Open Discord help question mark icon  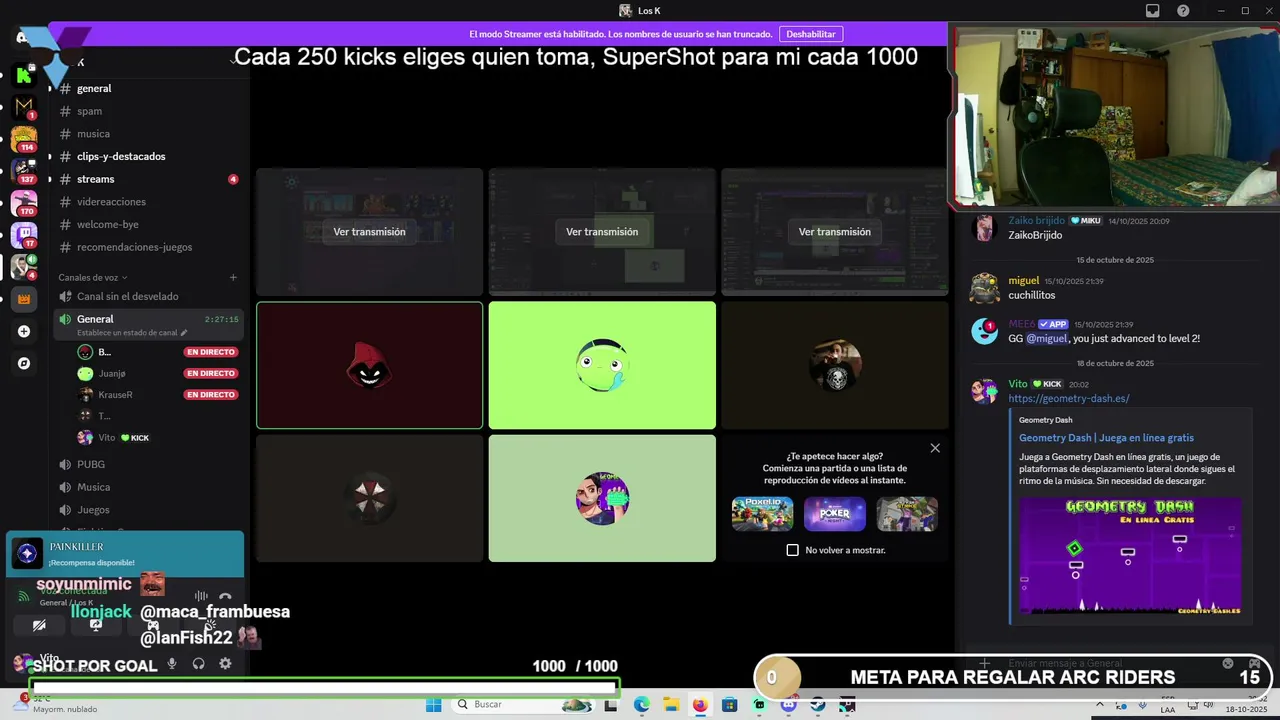tap(1183, 11)
